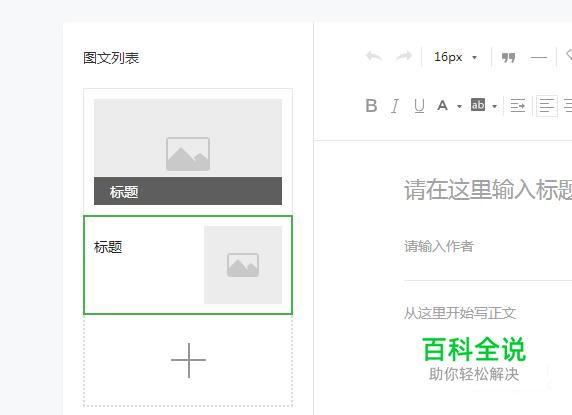572x415 pixels.
Task: Expand the font color dropdown arrow
Action: tap(459, 106)
